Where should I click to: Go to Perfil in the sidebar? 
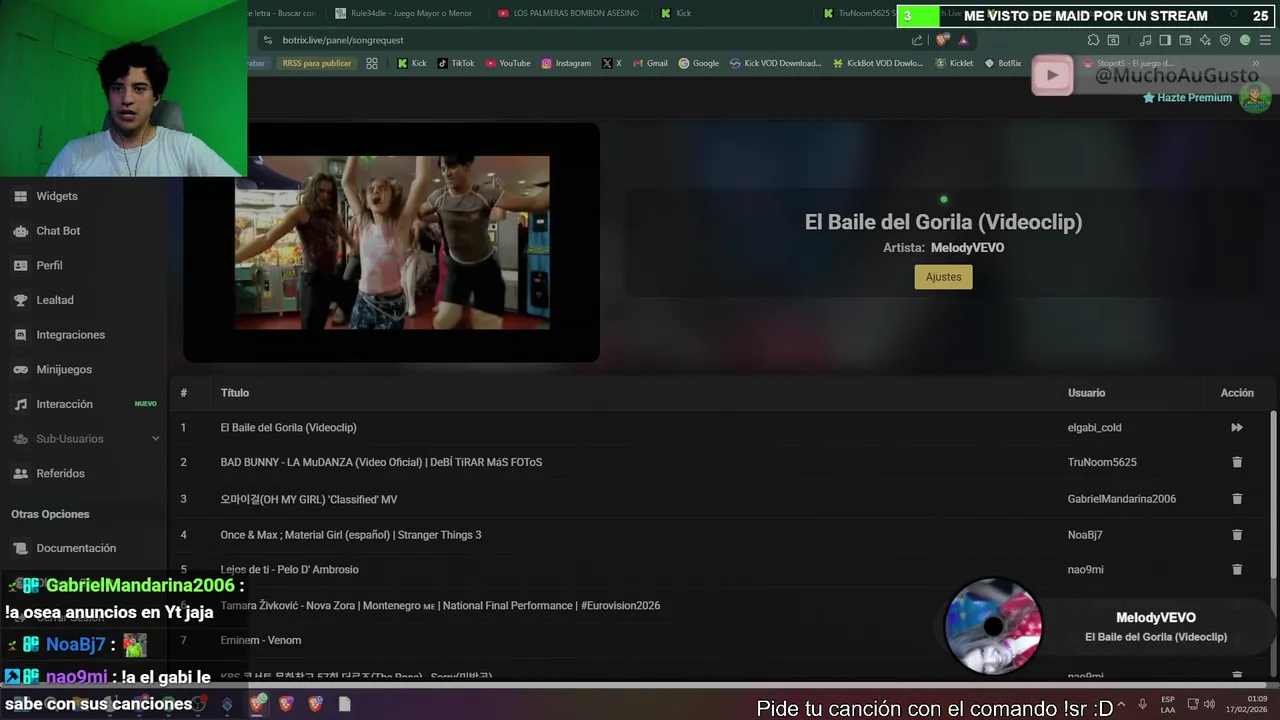49,265
